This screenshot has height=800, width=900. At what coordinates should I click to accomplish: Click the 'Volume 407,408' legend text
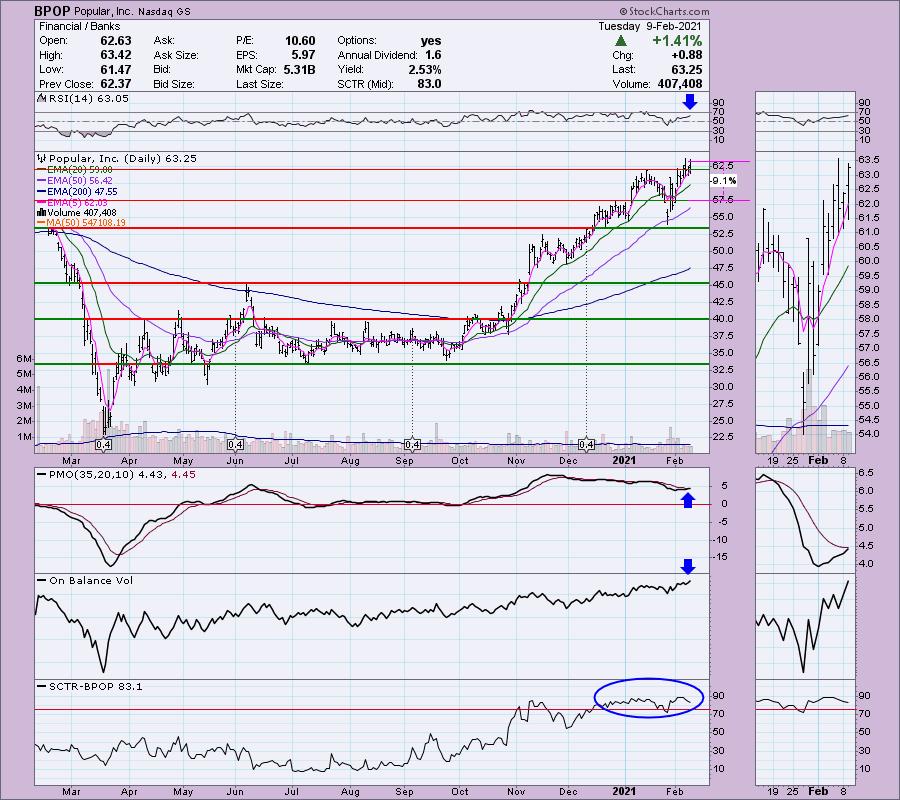point(82,212)
